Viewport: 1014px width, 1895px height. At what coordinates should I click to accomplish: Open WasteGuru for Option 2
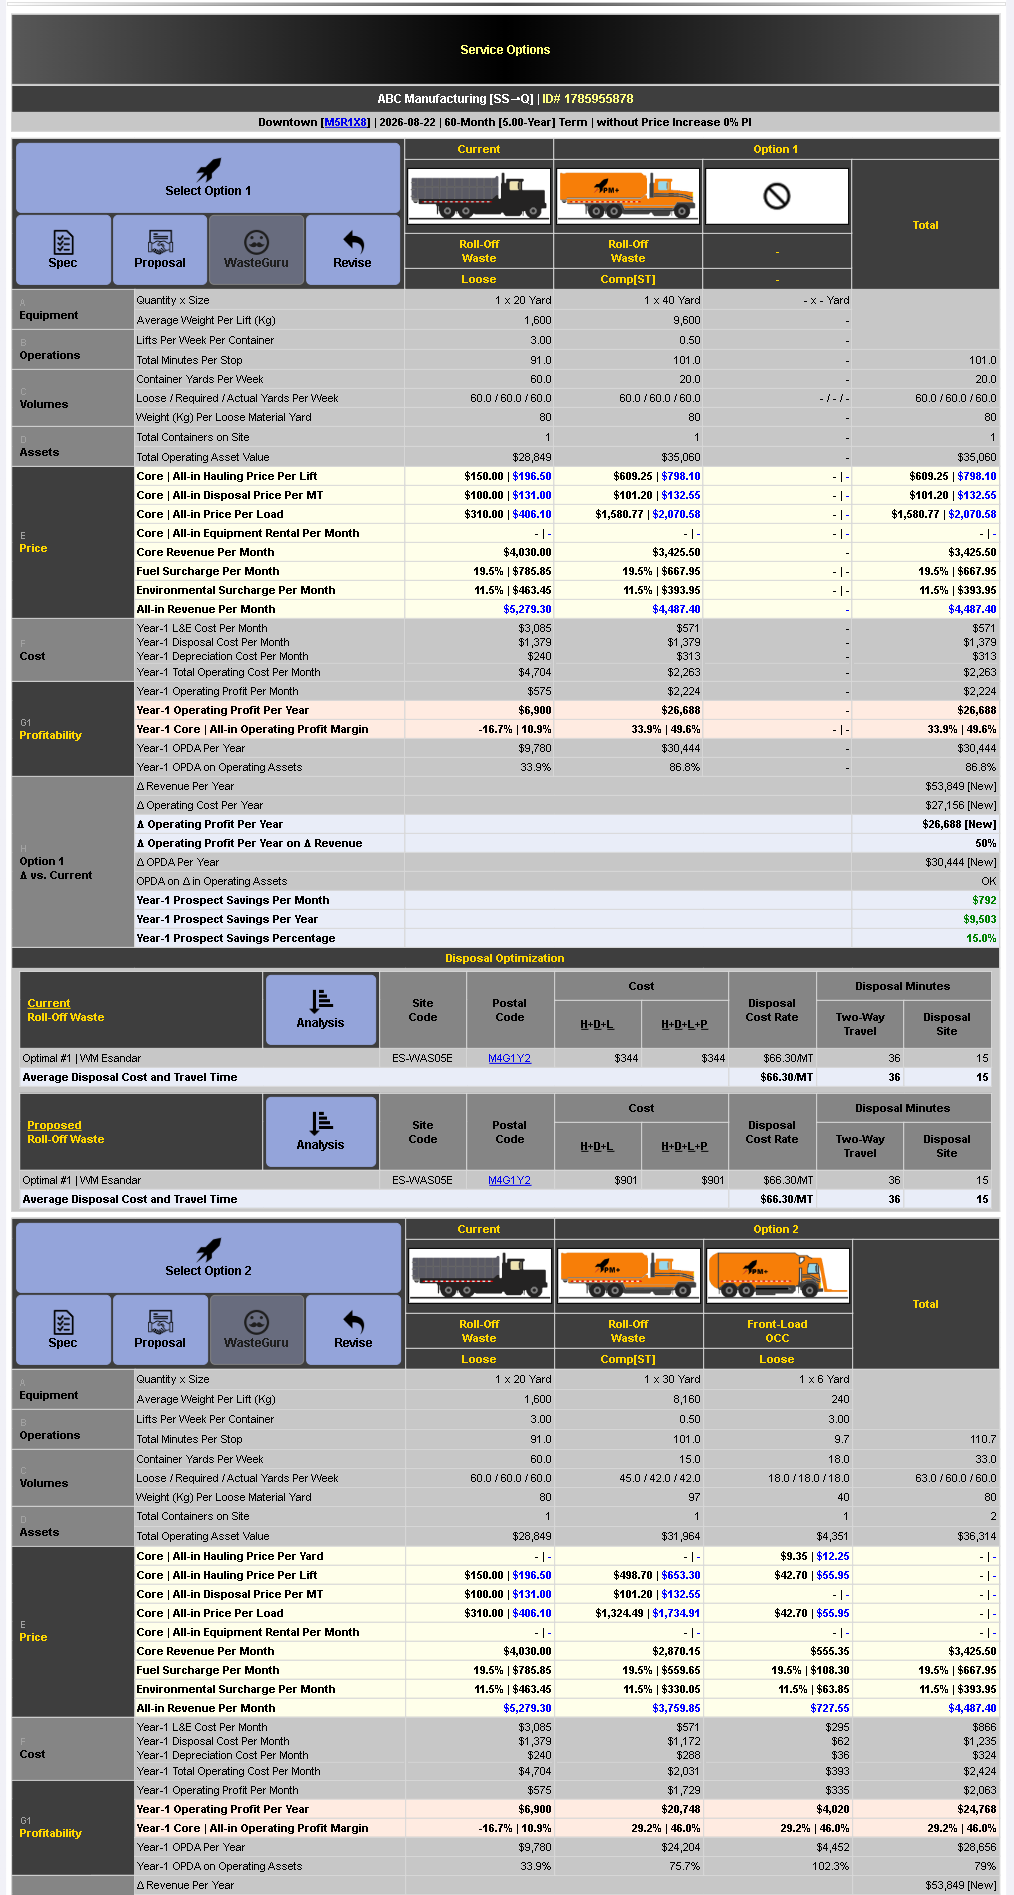coord(256,1330)
